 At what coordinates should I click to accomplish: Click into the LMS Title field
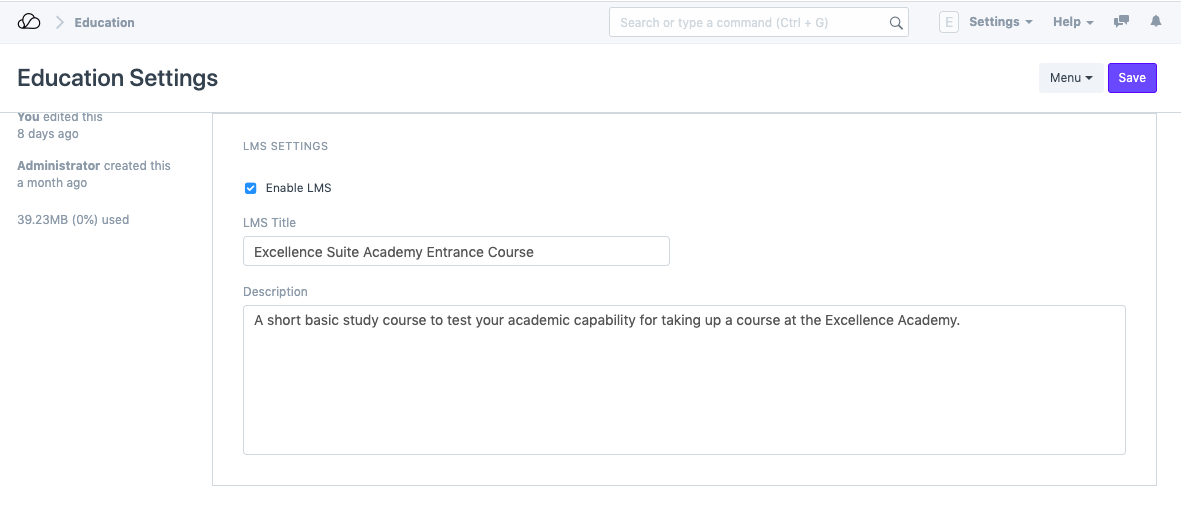pyautogui.click(x=456, y=252)
